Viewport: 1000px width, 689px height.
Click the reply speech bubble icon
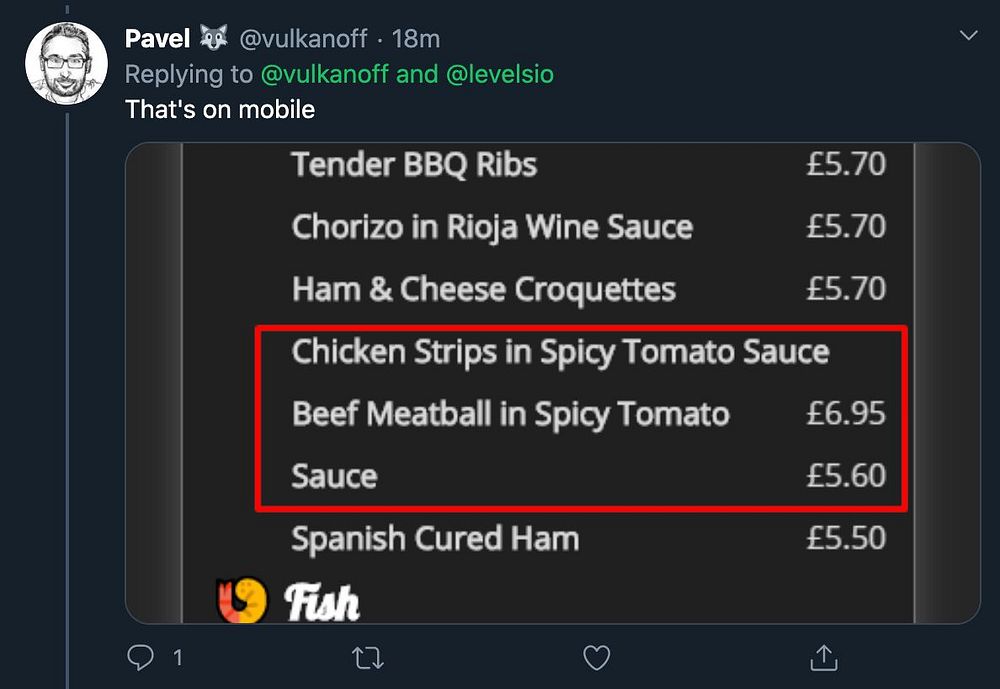click(x=141, y=657)
